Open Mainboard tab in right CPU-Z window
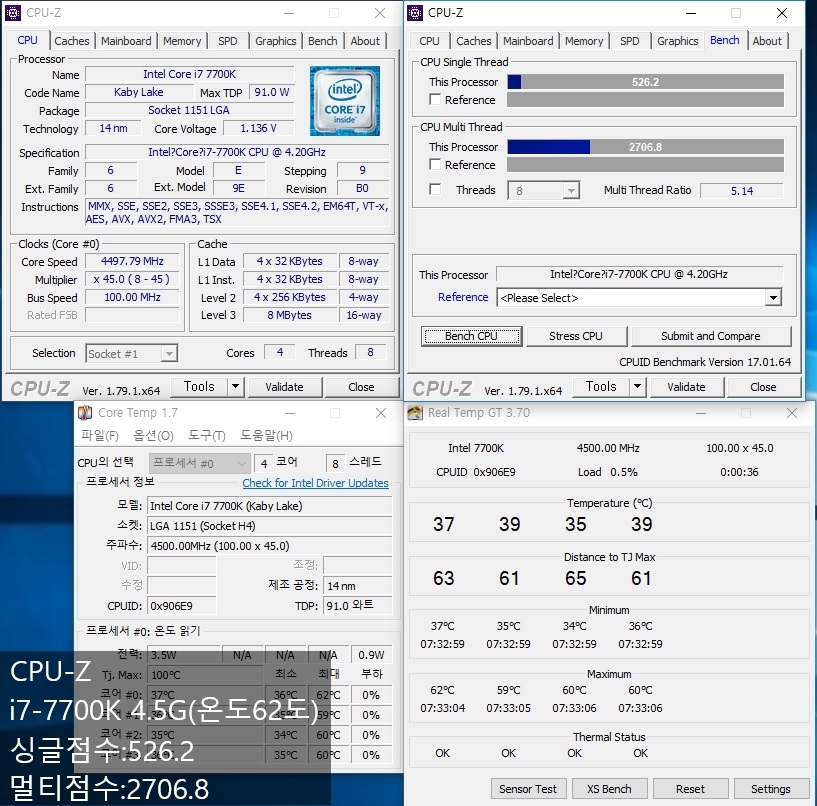The image size is (817, 806). click(528, 41)
